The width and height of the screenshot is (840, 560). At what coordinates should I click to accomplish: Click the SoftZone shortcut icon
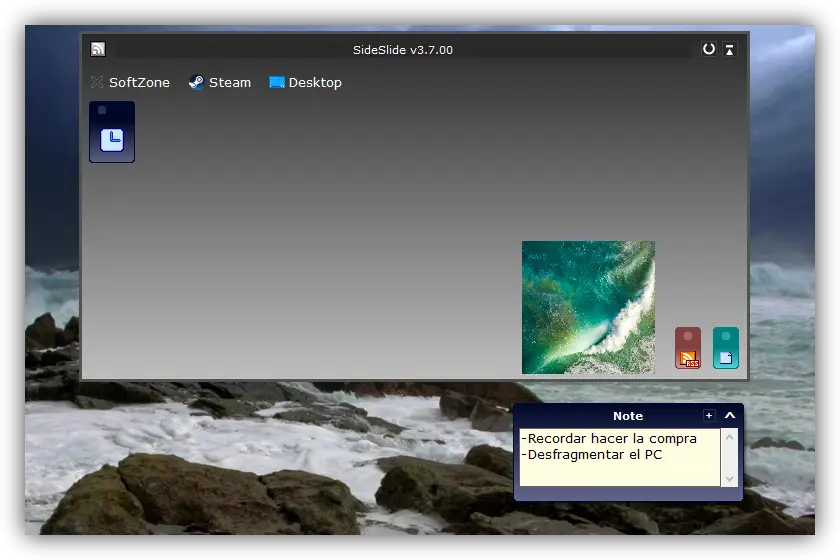point(97,82)
